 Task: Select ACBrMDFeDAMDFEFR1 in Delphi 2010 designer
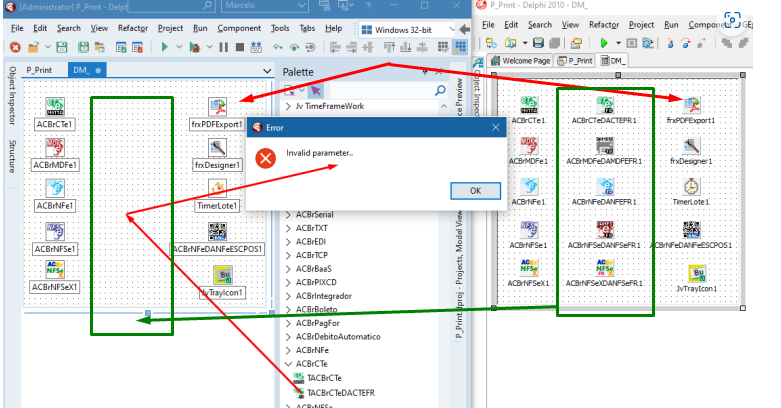tap(605, 146)
